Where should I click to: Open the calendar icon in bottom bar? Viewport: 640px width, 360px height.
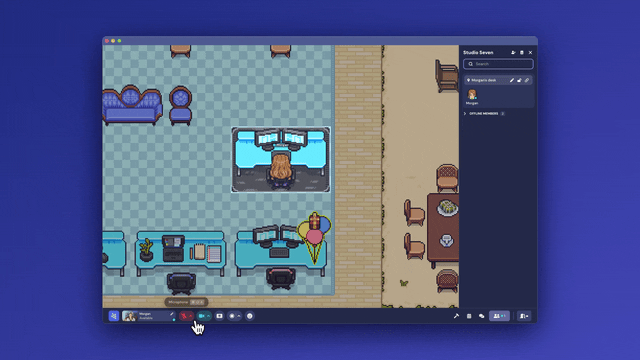469,316
